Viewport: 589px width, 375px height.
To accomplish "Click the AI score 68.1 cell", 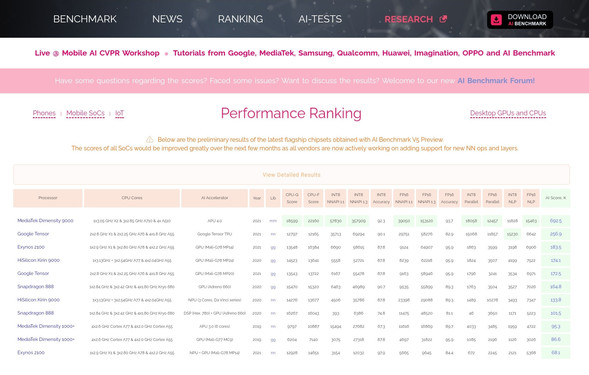I will [x=556, y=352].
